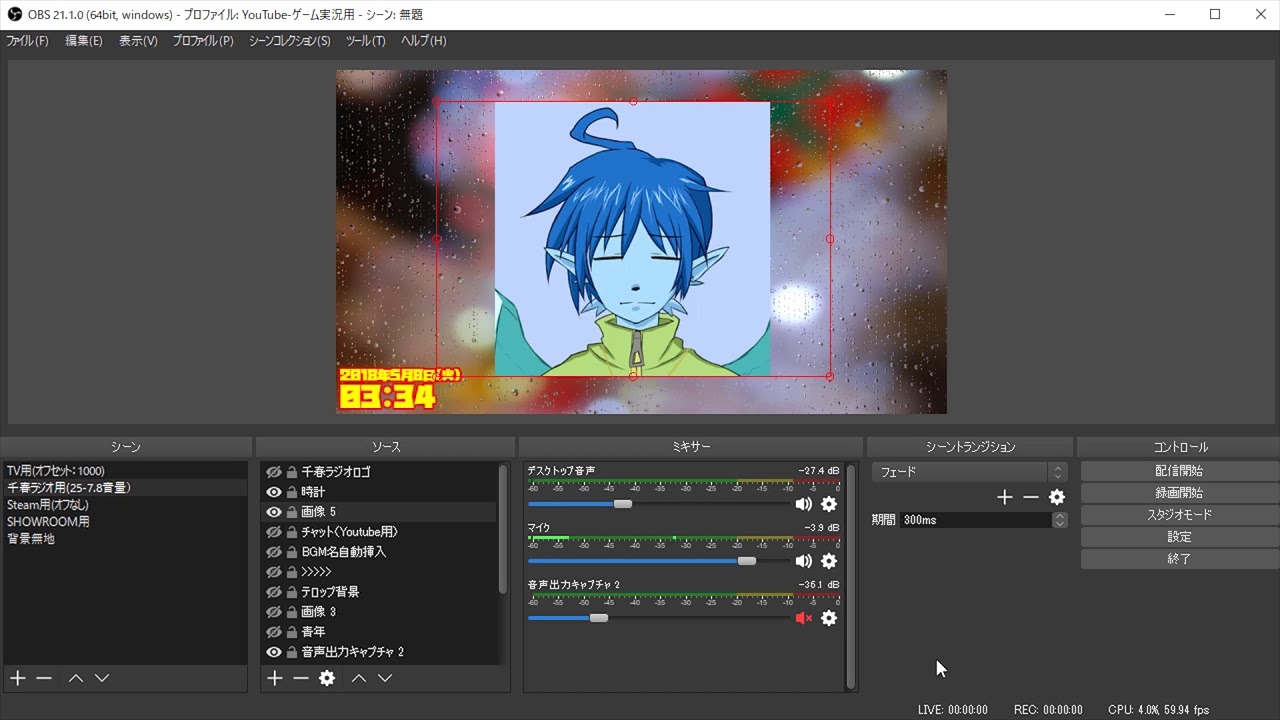The image size is (1280, 720).
Task: Open the 表示(V) menu
Action: (x=138, y=41)
